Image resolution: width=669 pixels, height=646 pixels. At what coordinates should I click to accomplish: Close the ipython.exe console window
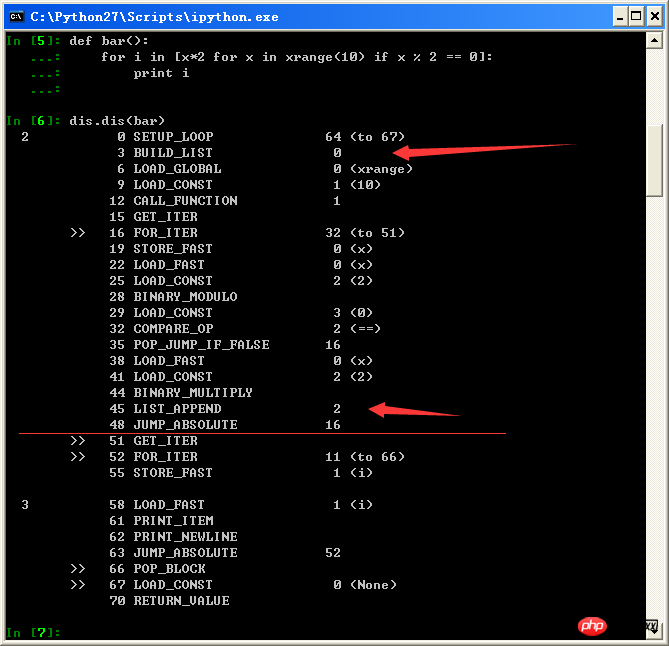[x=654, y=17]
